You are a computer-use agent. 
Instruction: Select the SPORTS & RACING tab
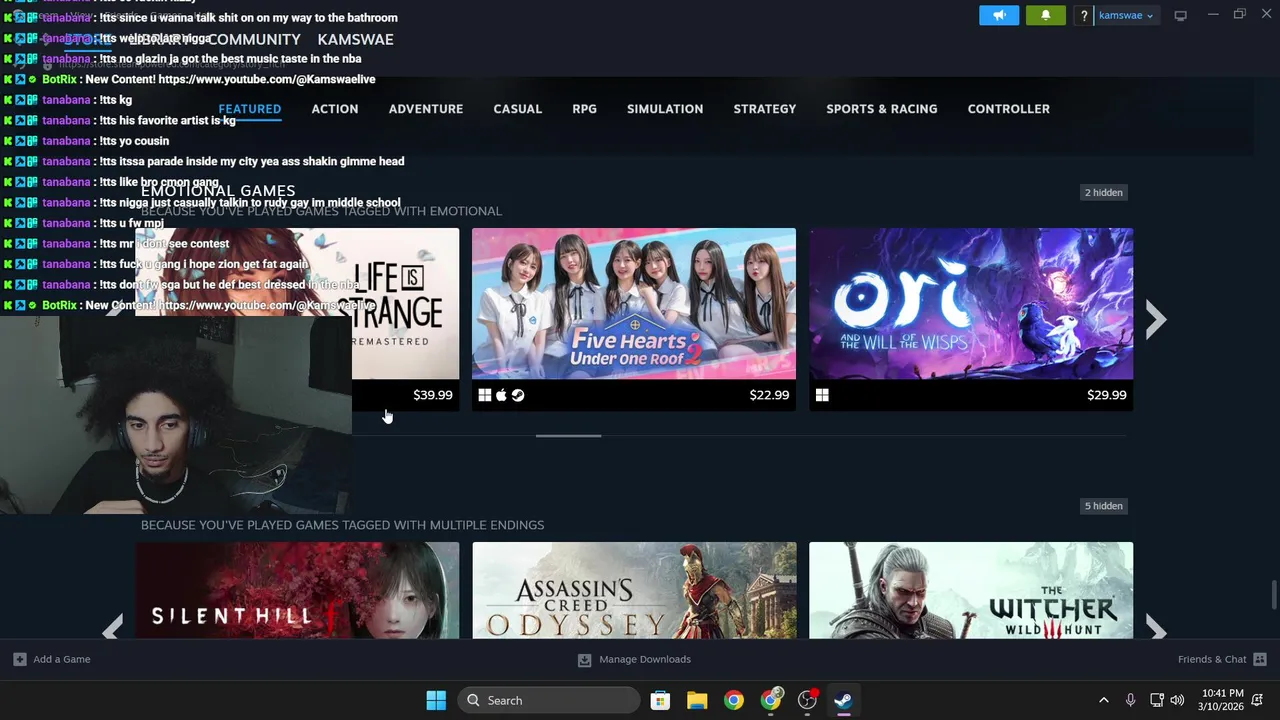[x=882, y=109]
